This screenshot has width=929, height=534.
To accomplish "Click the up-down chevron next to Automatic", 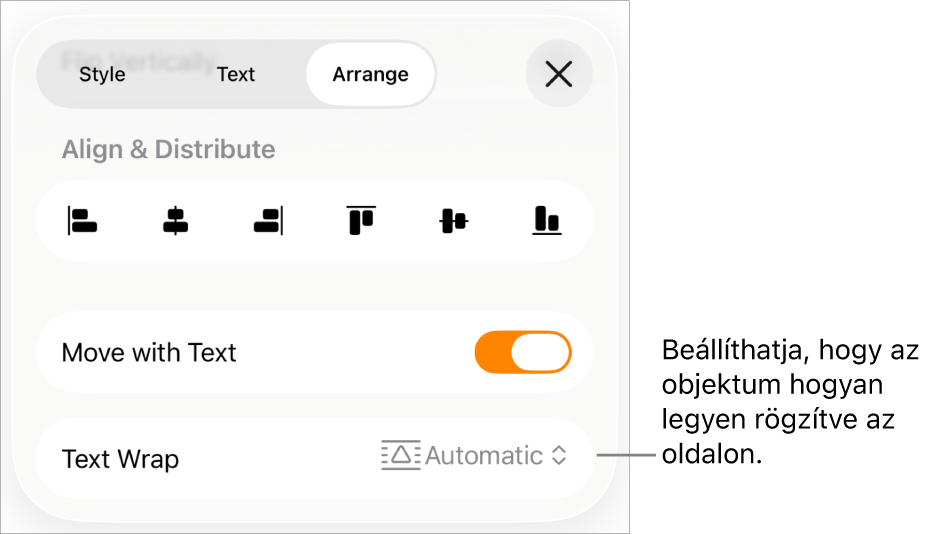I will (x=559, y=456).
